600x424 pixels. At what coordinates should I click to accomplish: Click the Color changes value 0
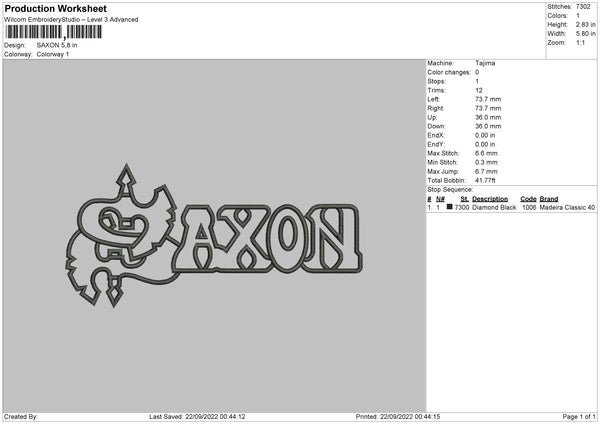tap(477, 72)
